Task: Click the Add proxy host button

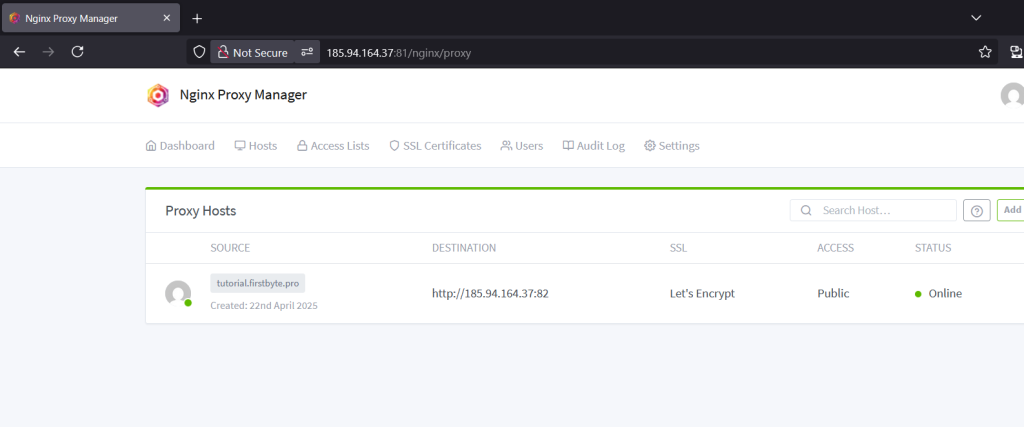Action: pyautogui.click(x=1011, y=210)
